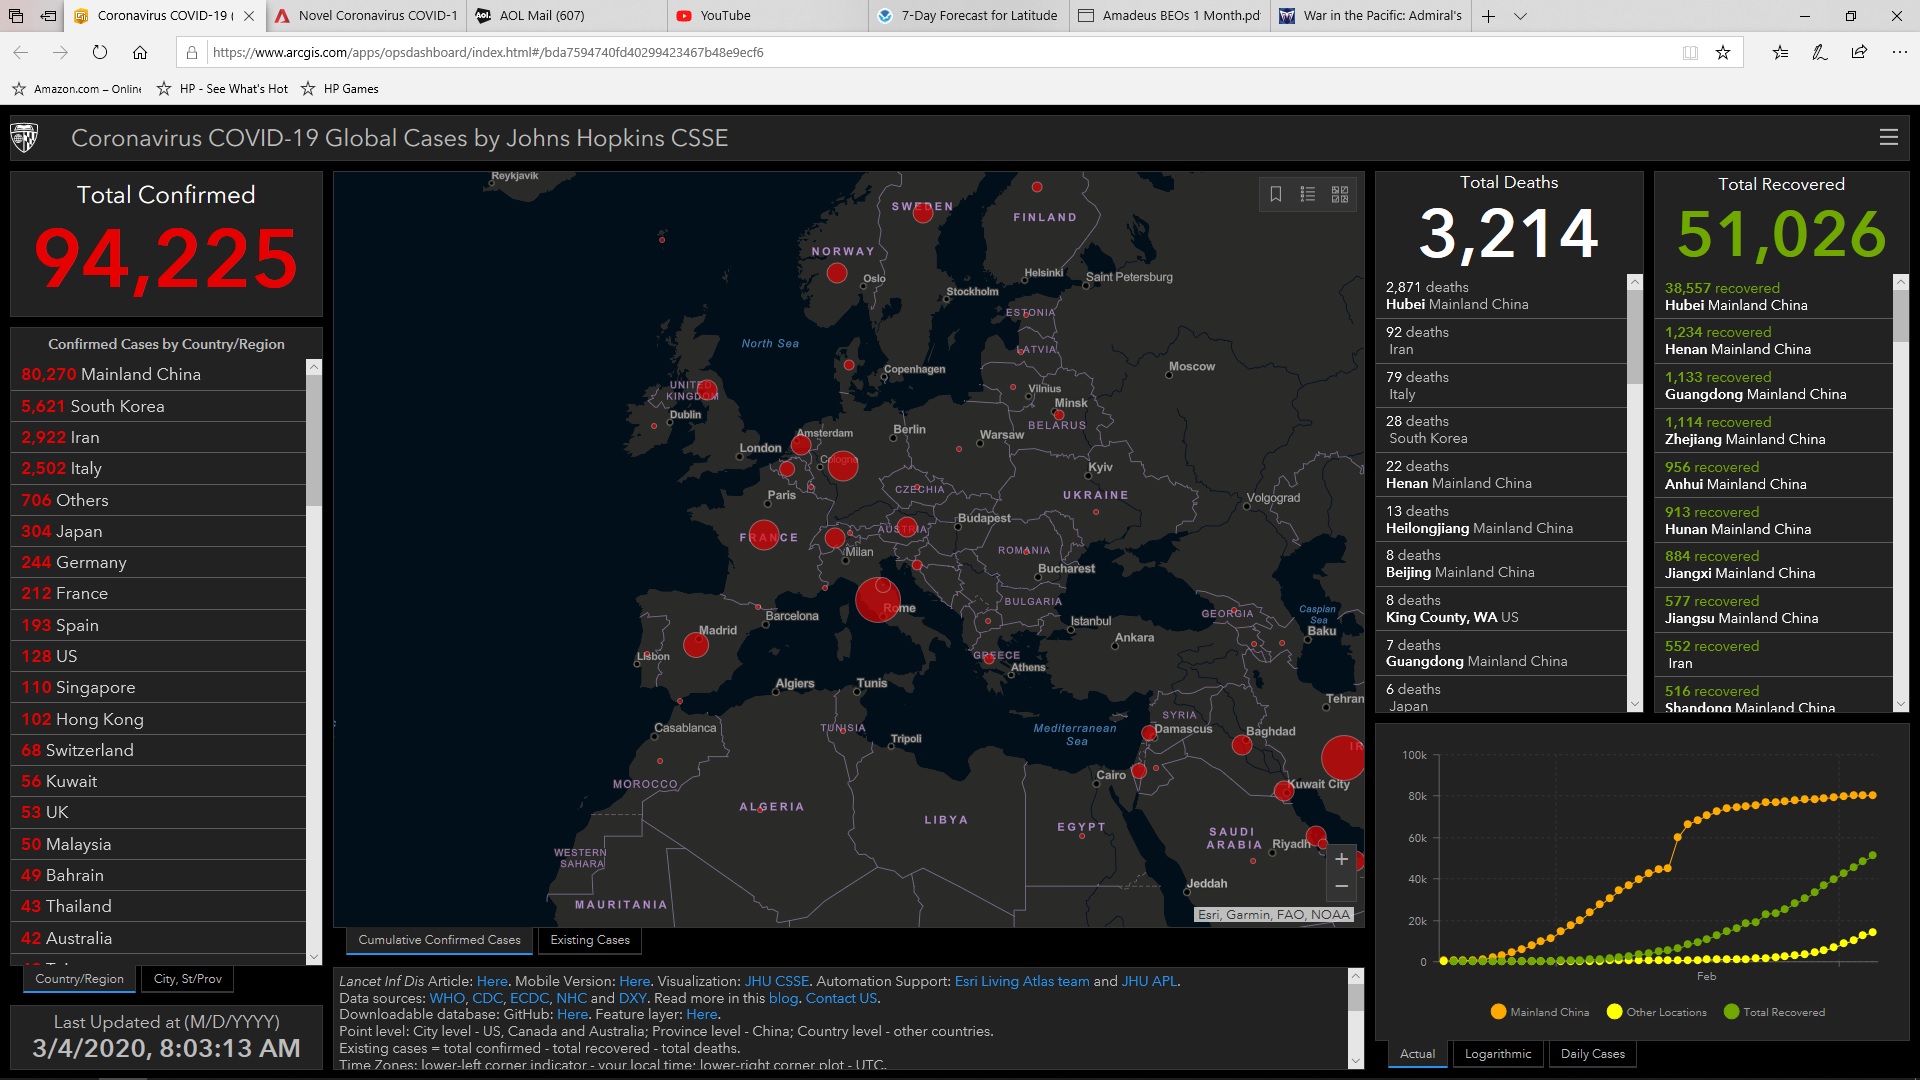This screenshot has width=1920, height=1080.
Task: Switch to Amadeus BEOs tab
Action: pyautogui.click(x=1170, y=16)
